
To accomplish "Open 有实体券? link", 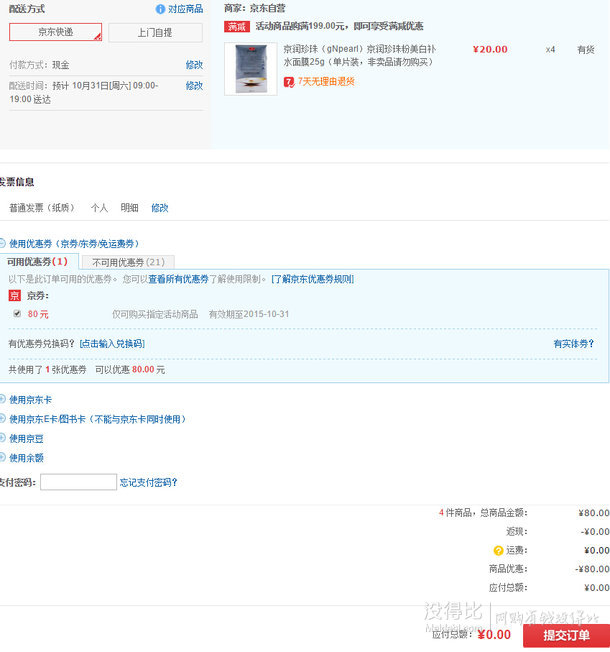I will point(574,343).
